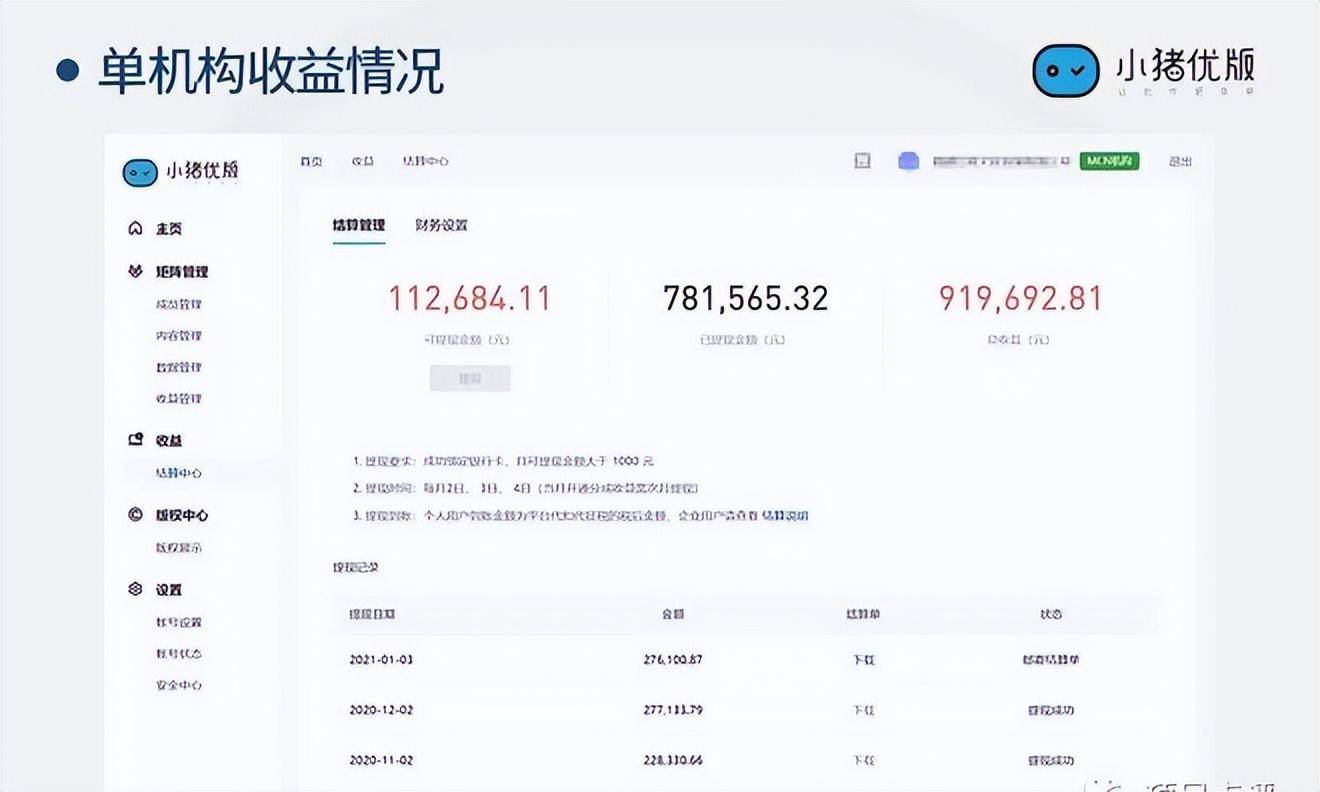The image size is (1320, 792).
Task: Open the blue 结算说明 link
Action: point(785,516)
